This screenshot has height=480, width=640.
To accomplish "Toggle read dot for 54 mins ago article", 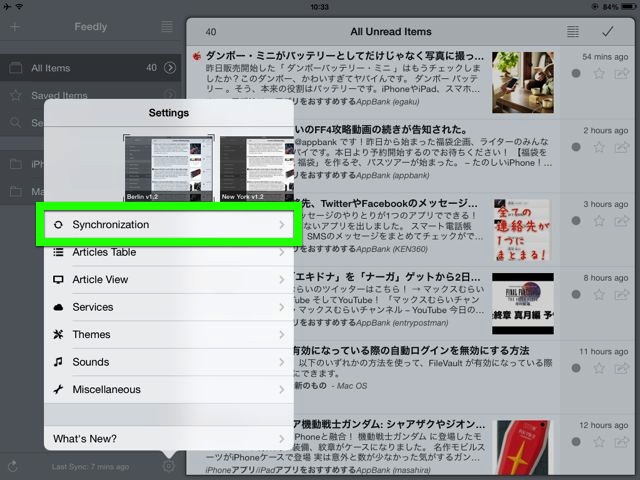I will 576,73.
